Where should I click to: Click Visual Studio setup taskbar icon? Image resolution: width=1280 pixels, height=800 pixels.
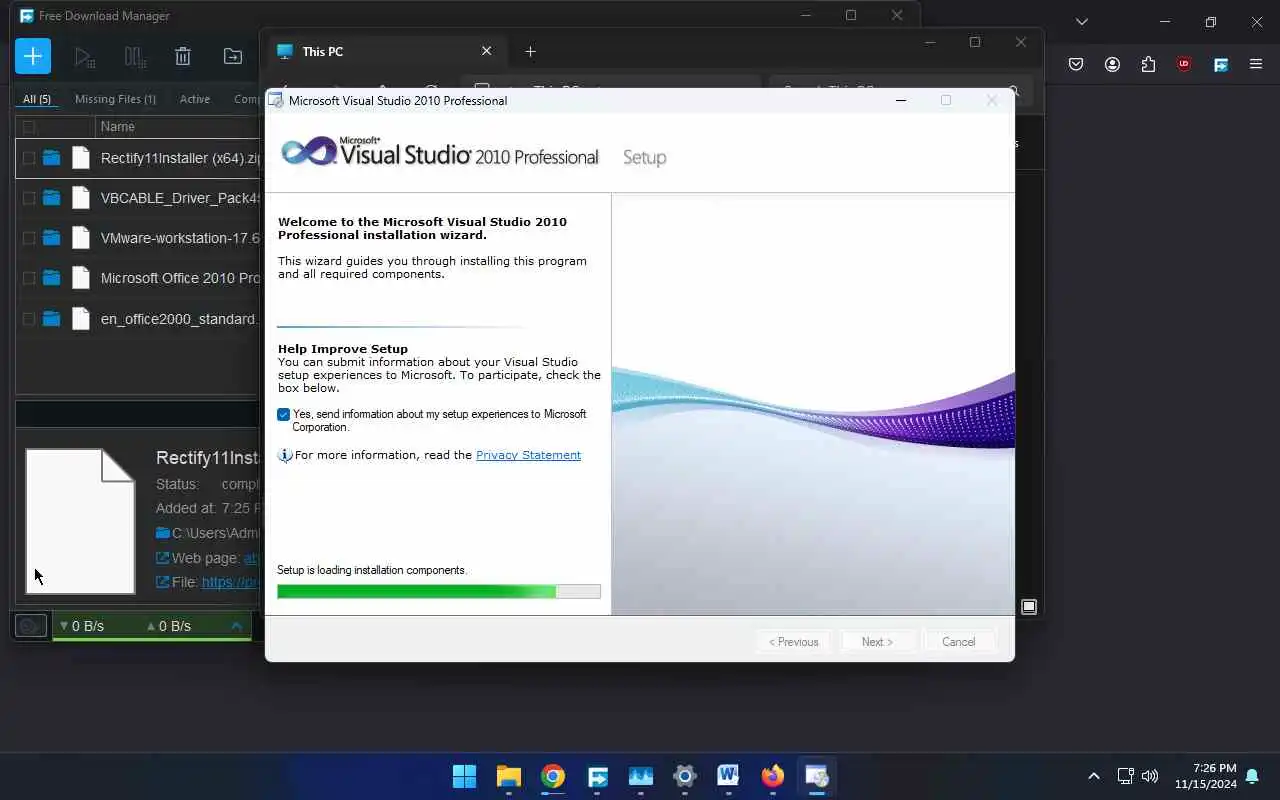[816, 776]
